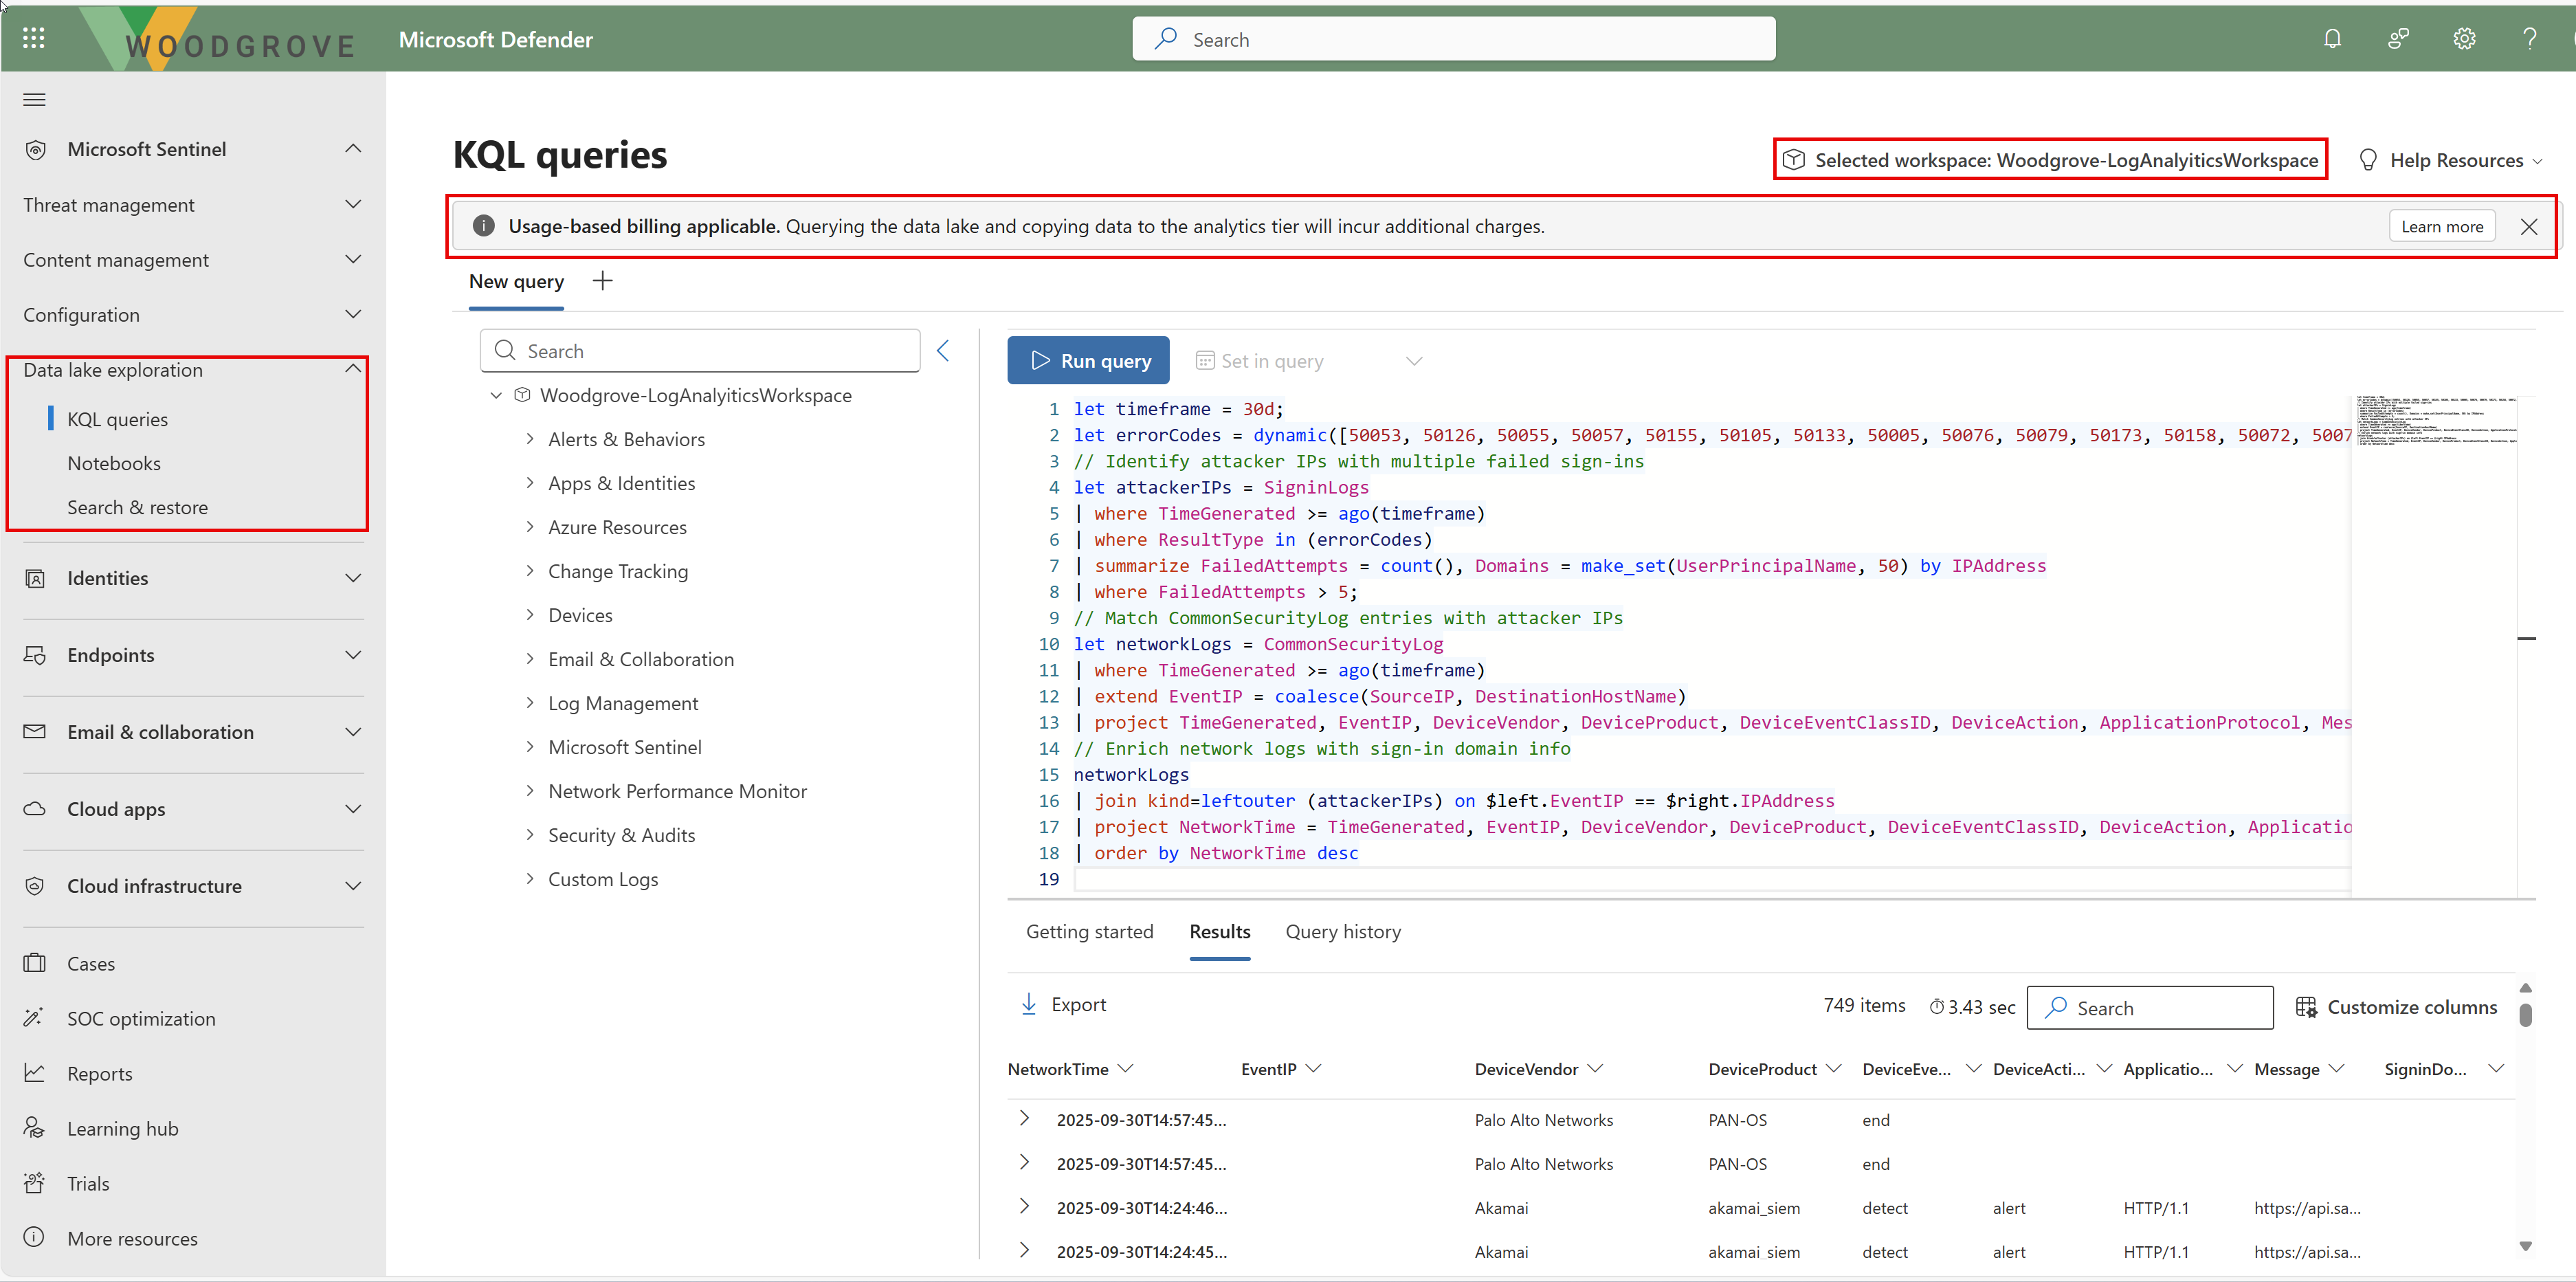Expand the first result row
This screenshot has height=1282, width=2576.
coord(1024,1118)
